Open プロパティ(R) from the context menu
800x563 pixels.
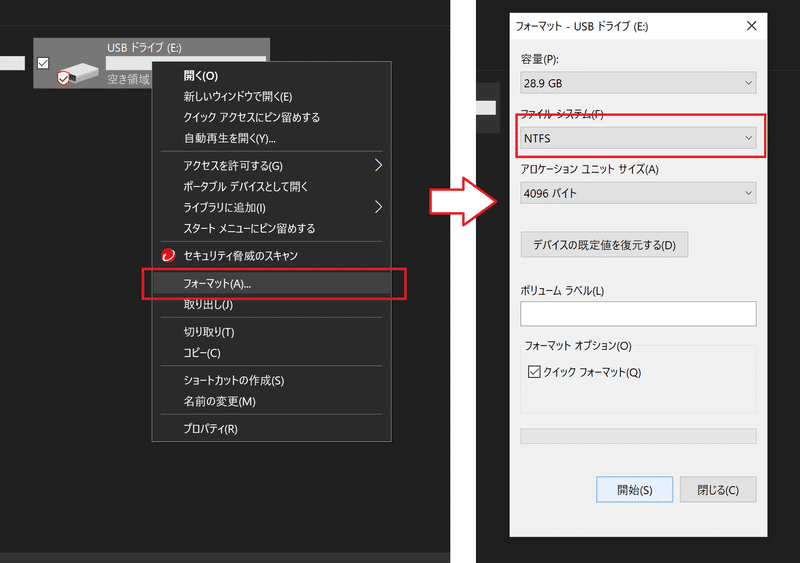[x=271, y=429]
